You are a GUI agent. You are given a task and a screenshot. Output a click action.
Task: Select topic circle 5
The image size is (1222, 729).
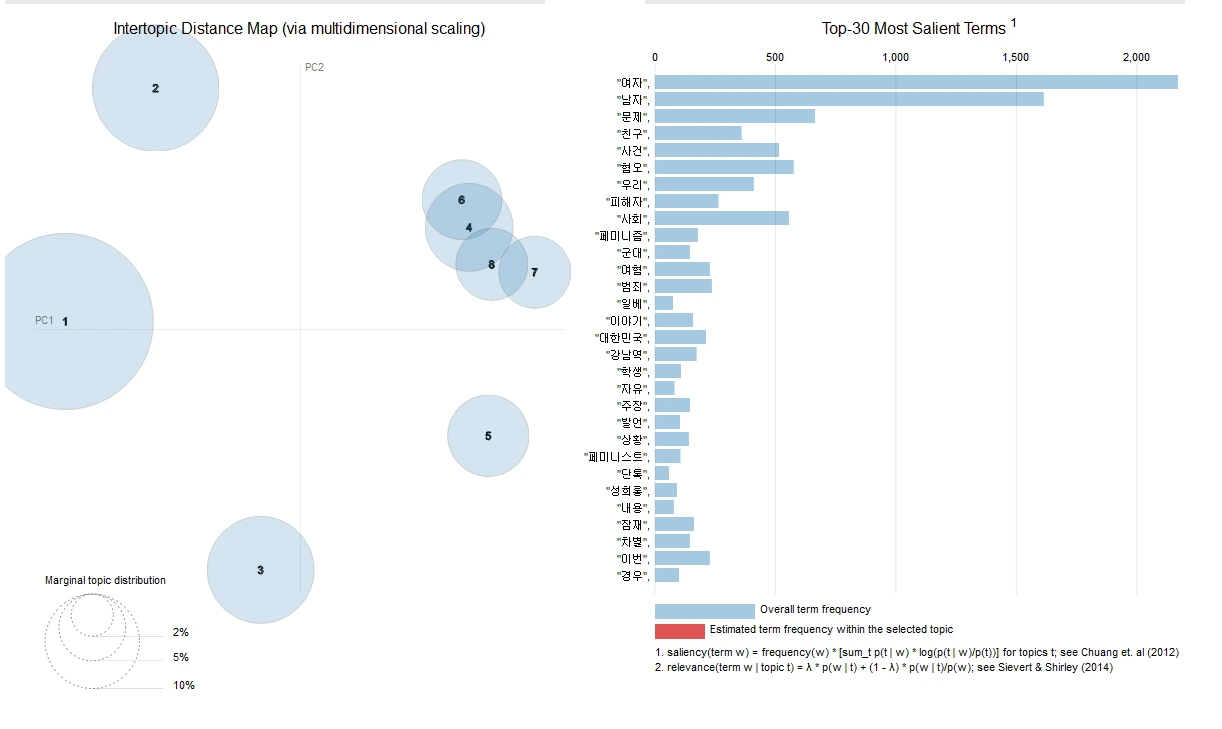pos(488,436)
